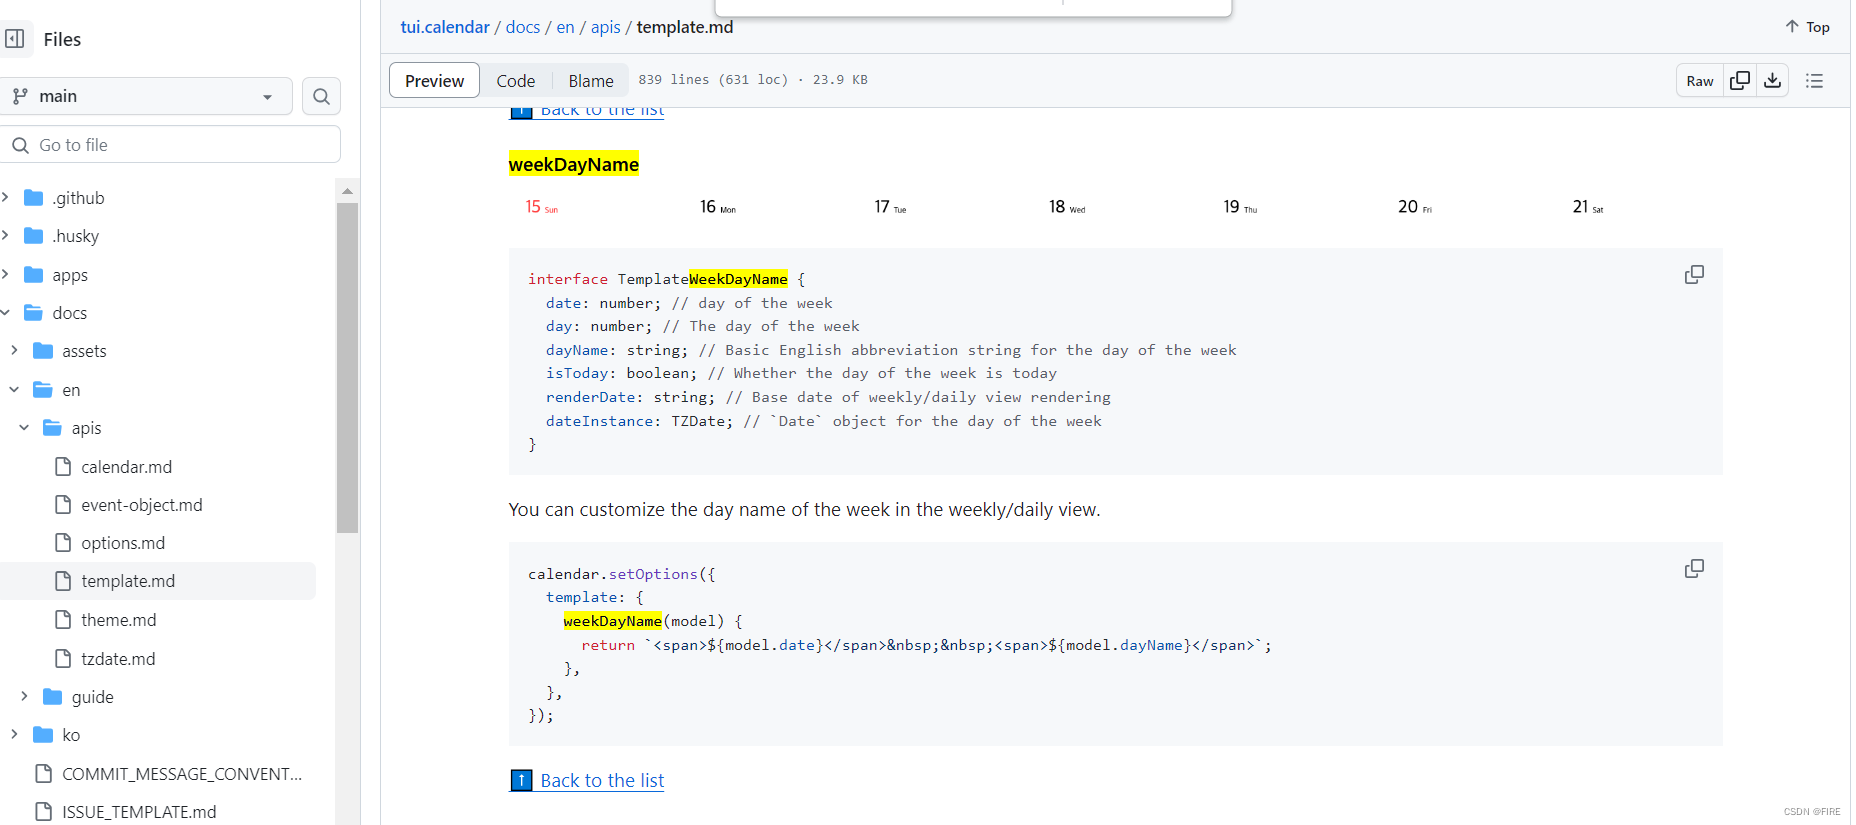The width and height of the screenshot is (1856, 825).
Task: Download raw file icon
Action: [1773, 81]
